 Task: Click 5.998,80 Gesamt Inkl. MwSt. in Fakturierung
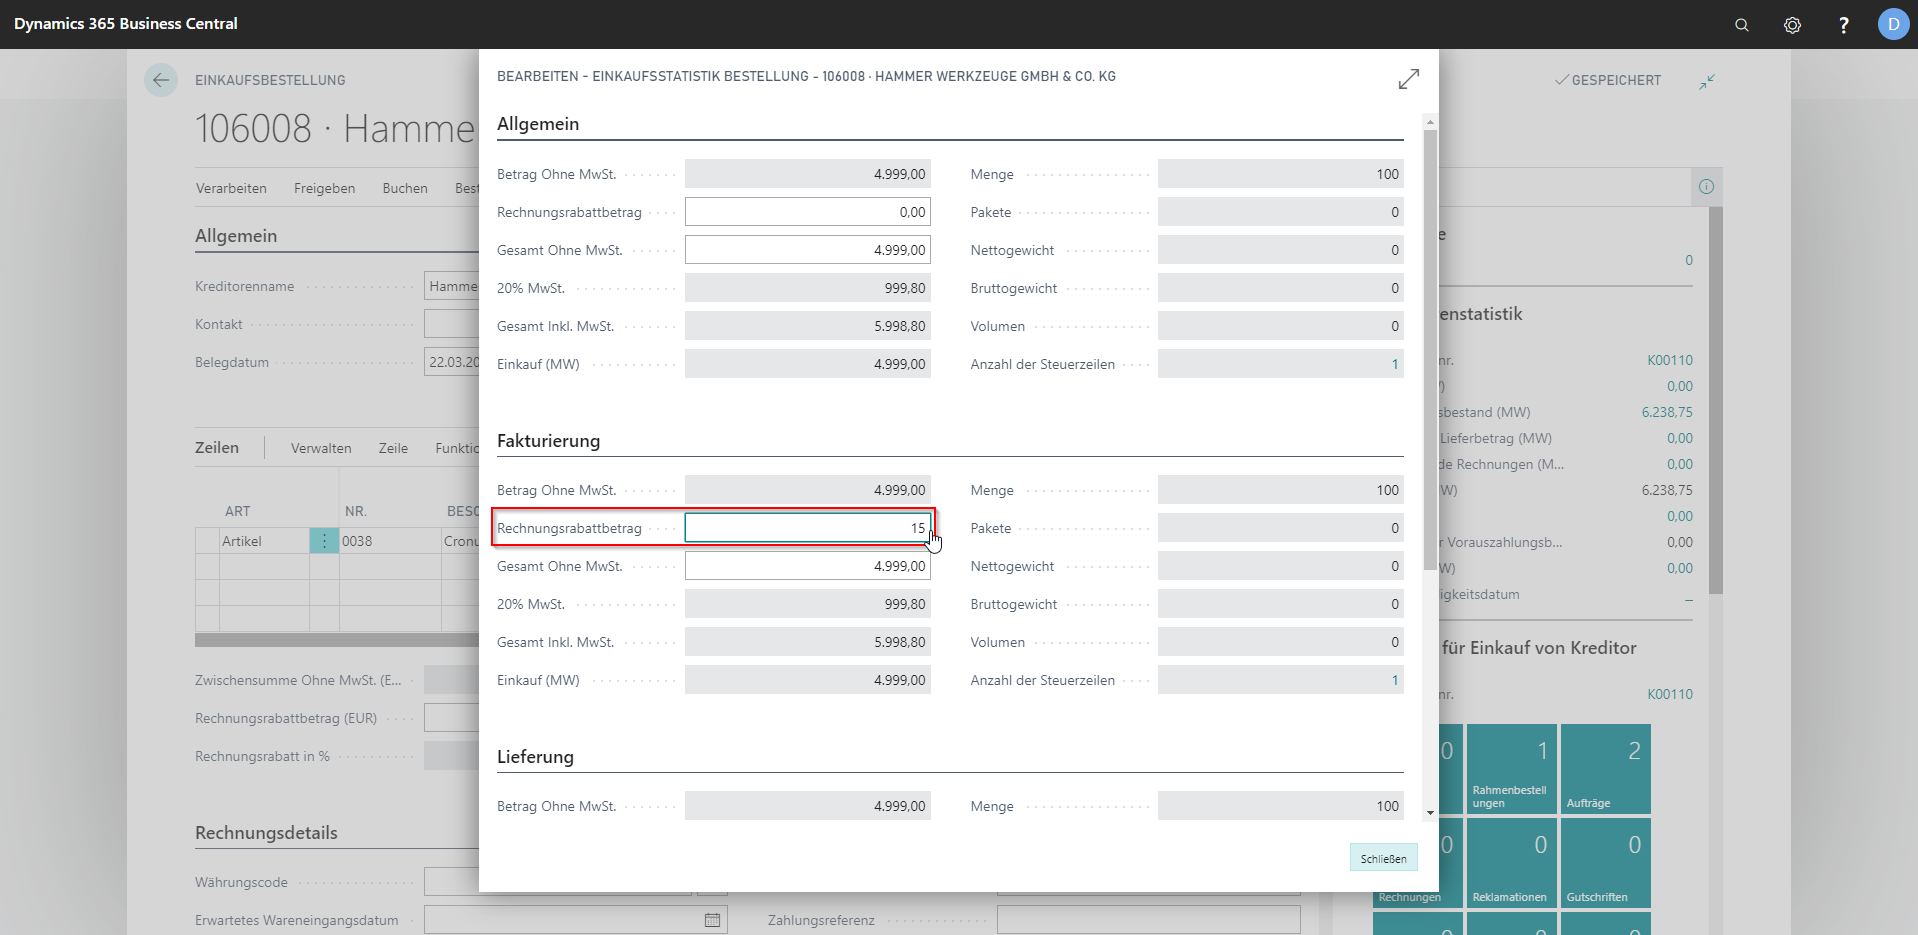click(808, 642)
